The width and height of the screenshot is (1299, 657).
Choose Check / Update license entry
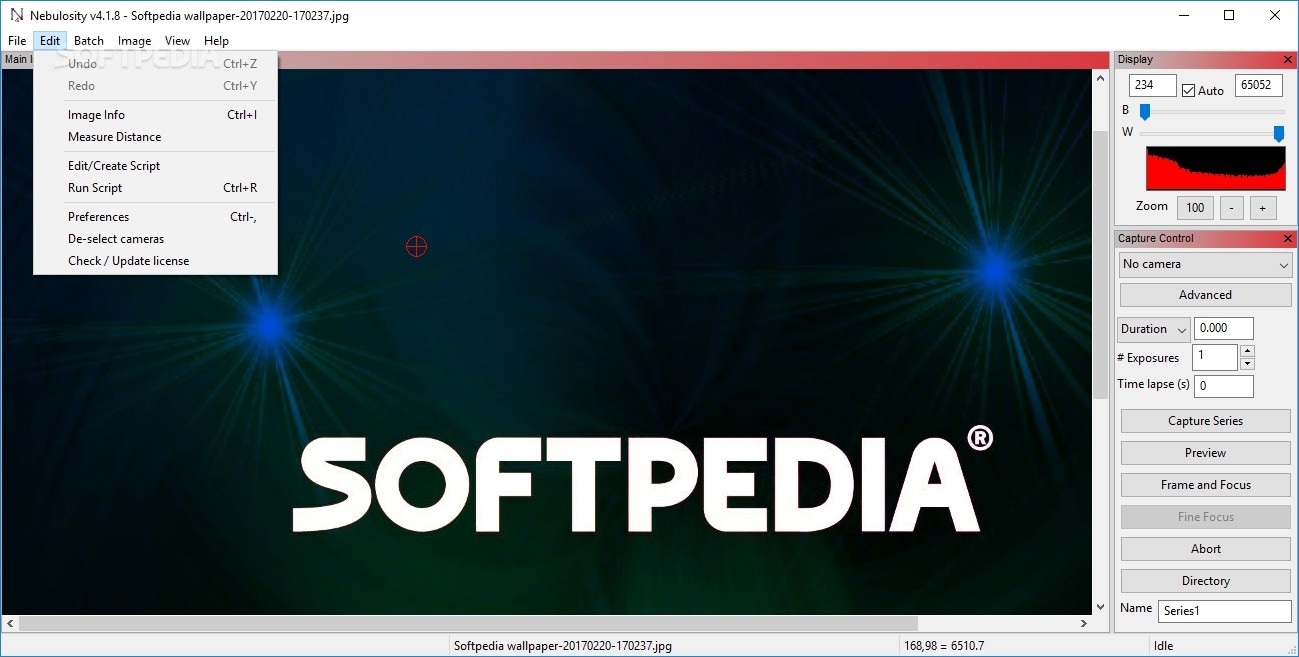point(155,261)
